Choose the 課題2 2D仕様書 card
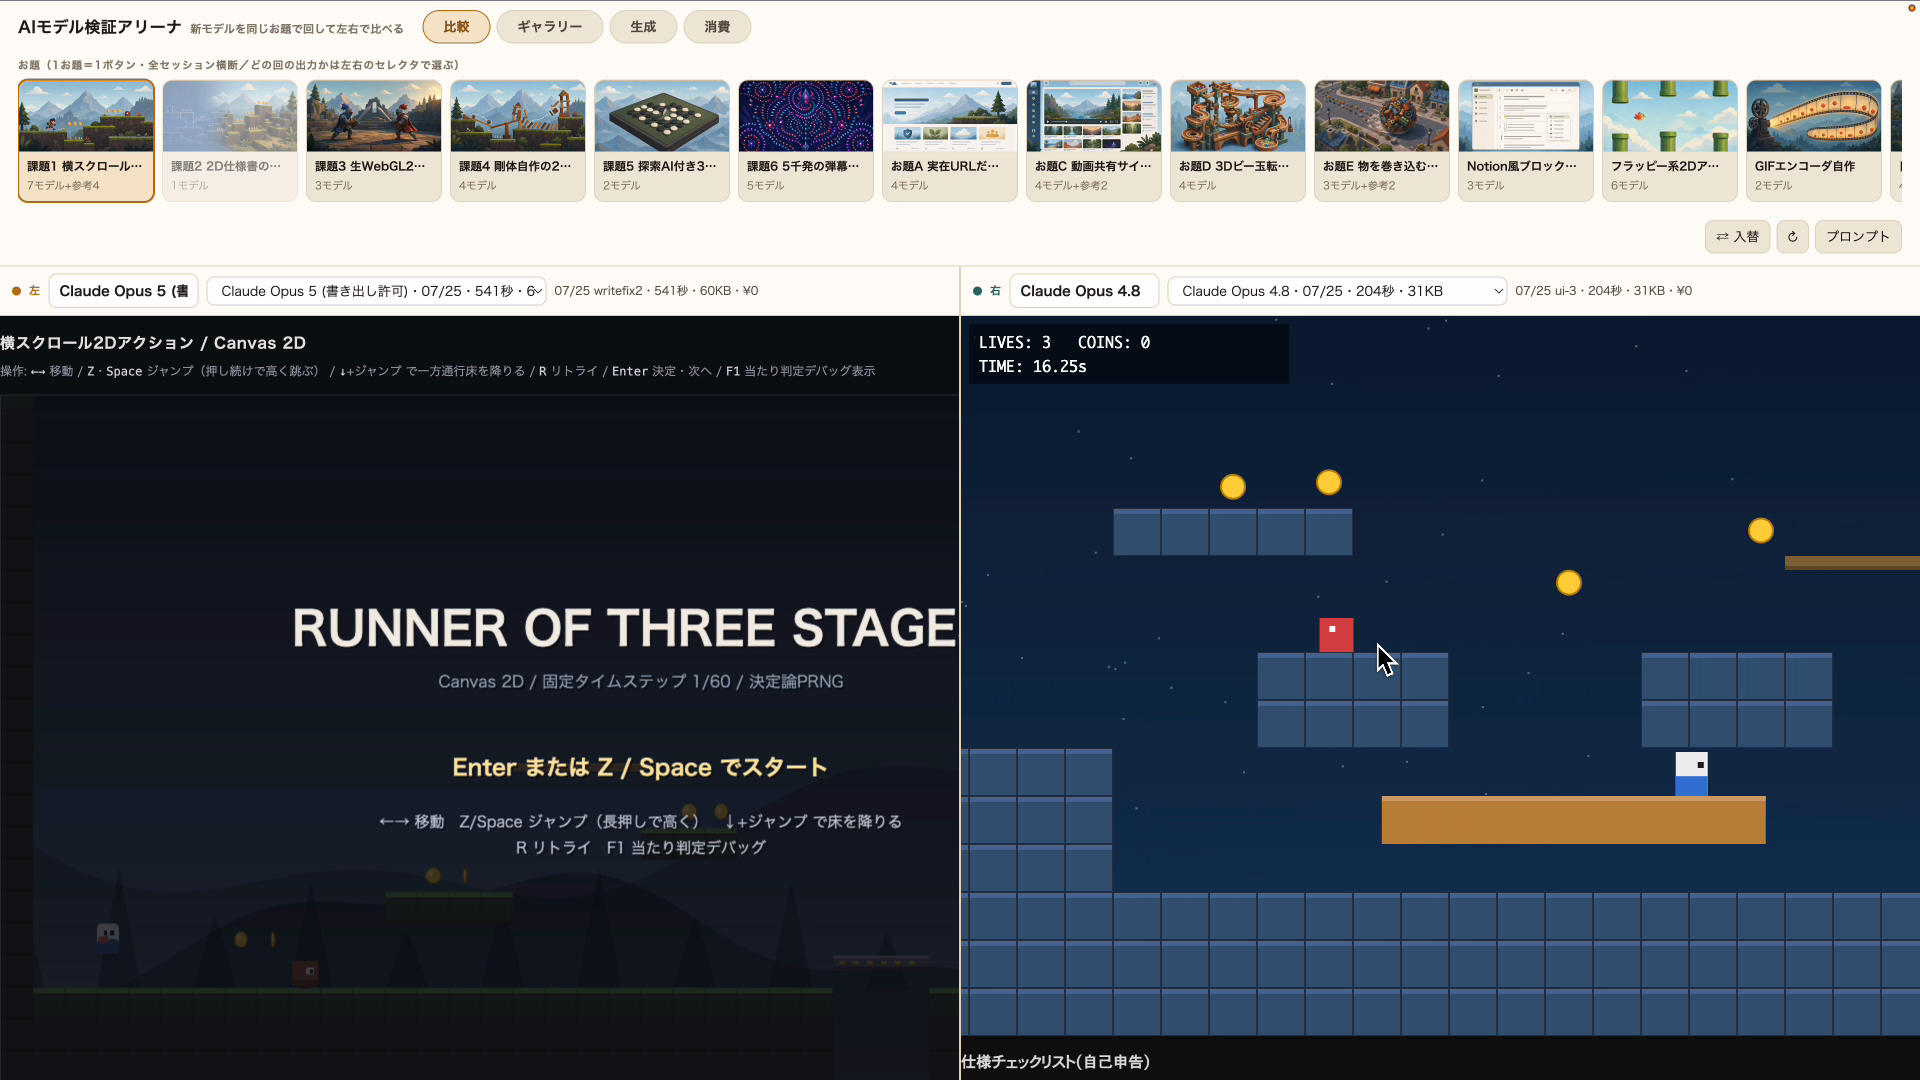The height and width of the screenshot is (1080, 1920). pos(230,141)
